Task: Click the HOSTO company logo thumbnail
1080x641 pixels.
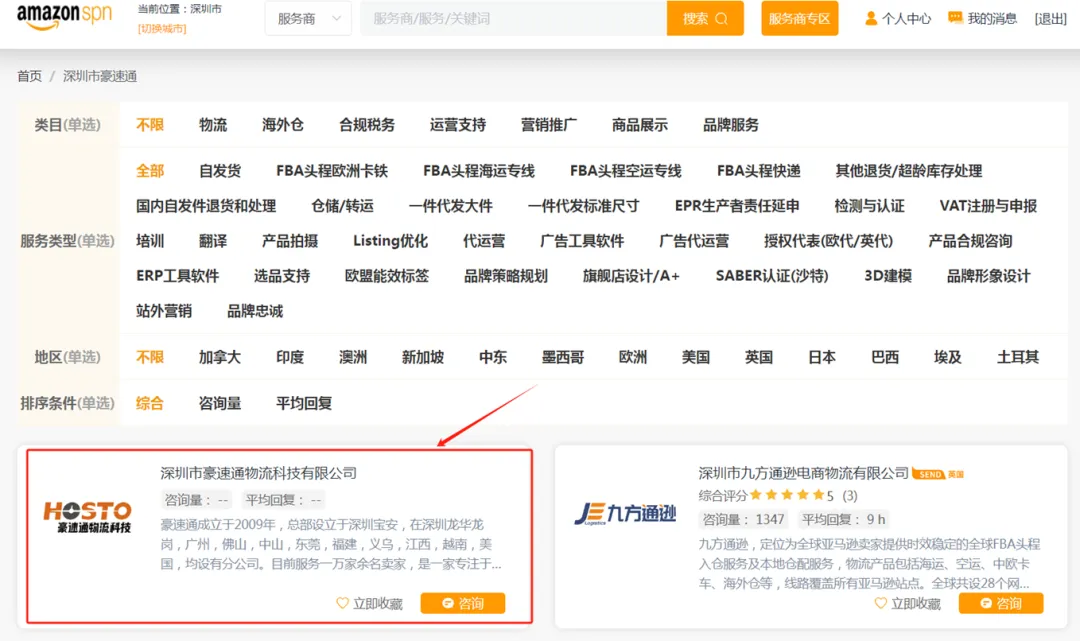Action: coord(87,517)
